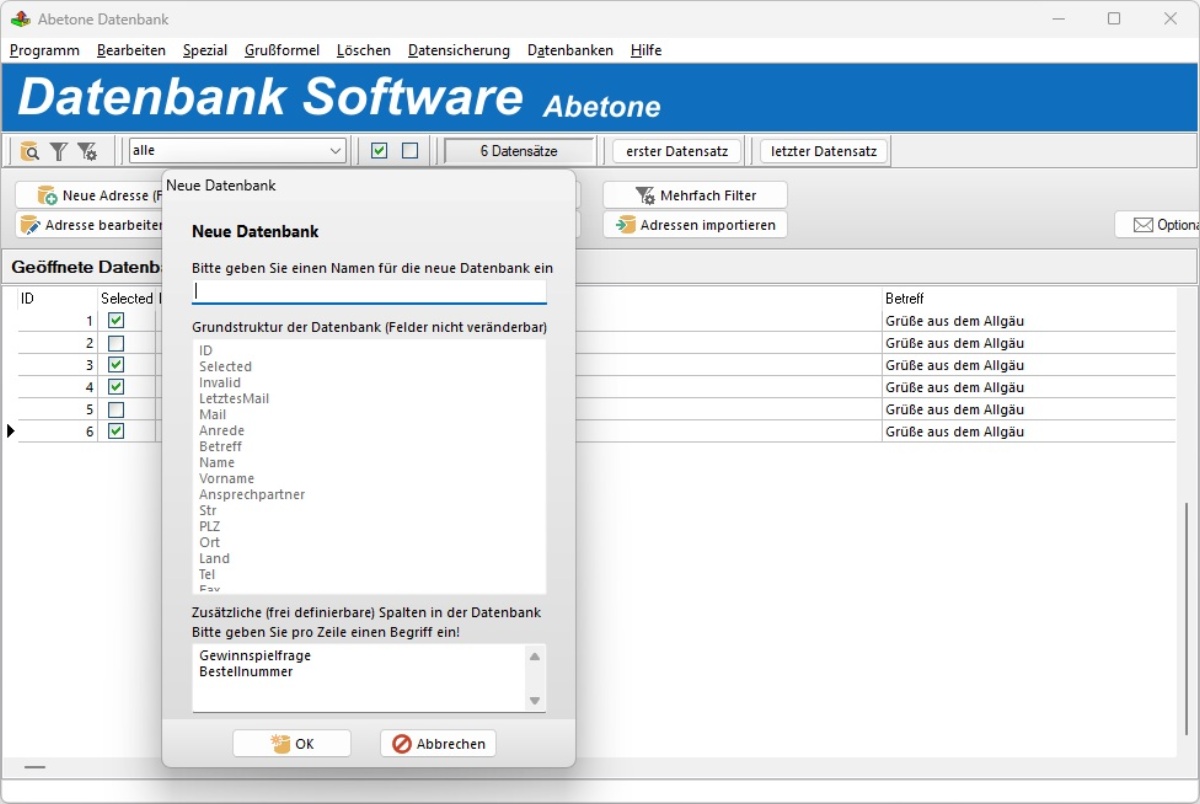Image resolution: width=1200 pixels, height=804 pixels.
Task: Jump to letzter Datensatz
Action: coord(824,151)
